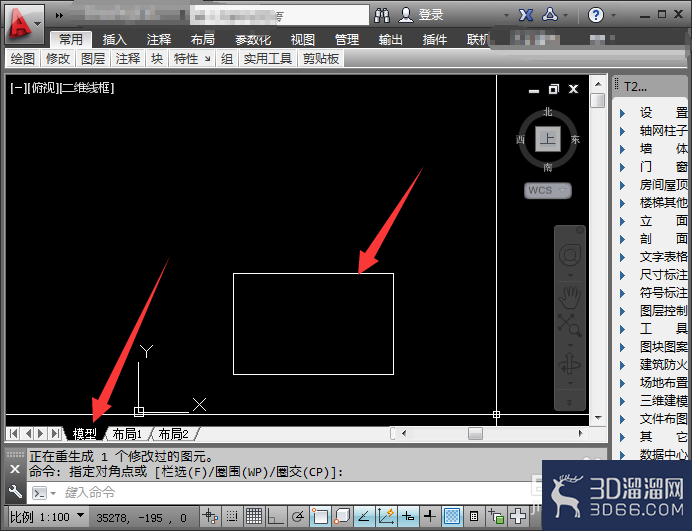Toggle Snap Mode in status bar
Viewport: 692px width, 531px height.
point(232,516)
